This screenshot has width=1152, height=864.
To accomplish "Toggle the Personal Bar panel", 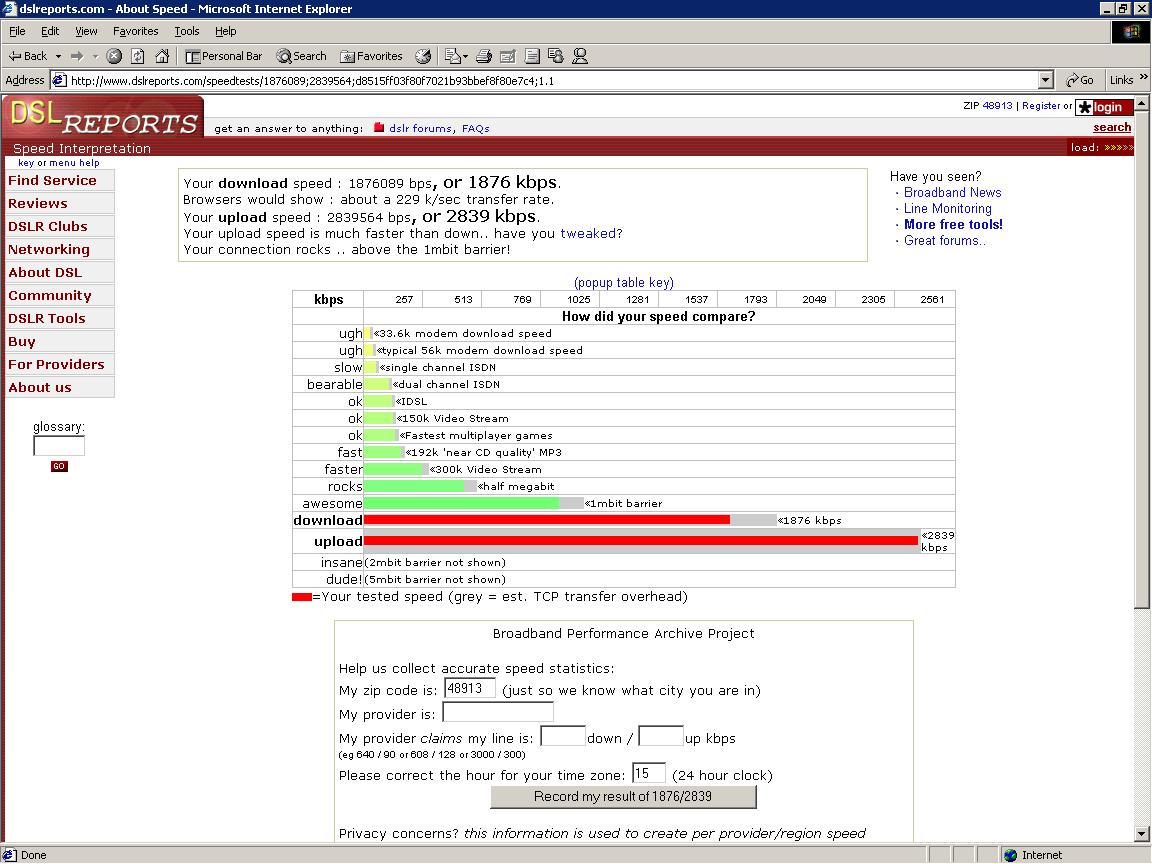I will [x=224, y=57].
